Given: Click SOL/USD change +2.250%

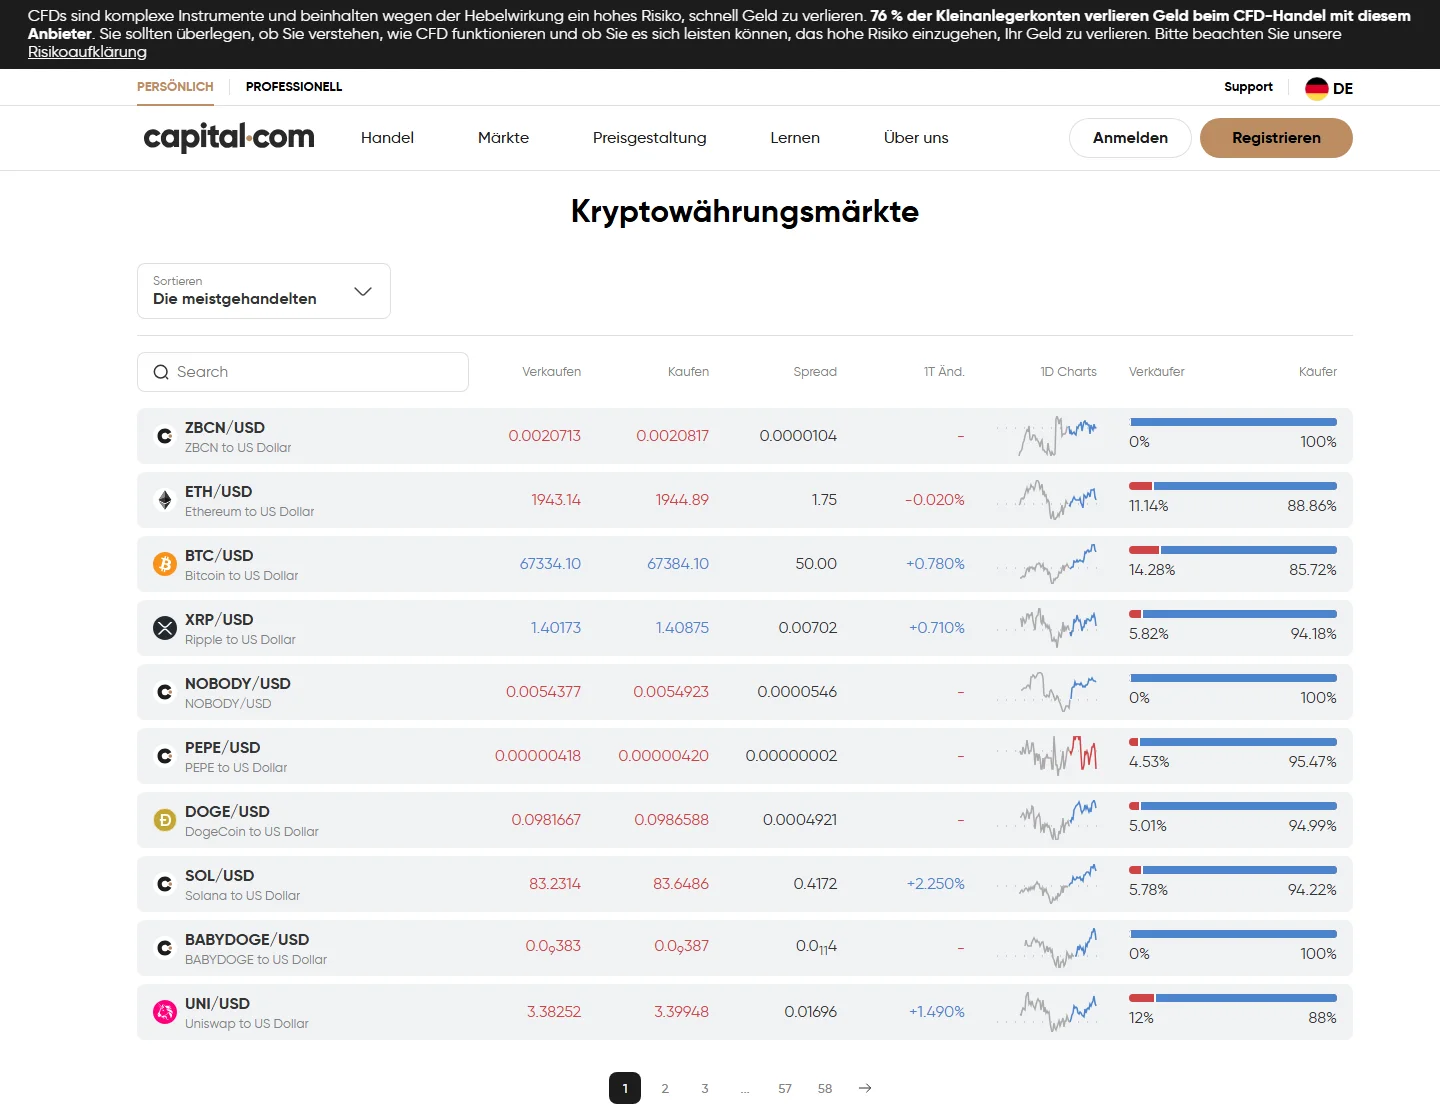Looking at the screenshot, I should [936, 884].
